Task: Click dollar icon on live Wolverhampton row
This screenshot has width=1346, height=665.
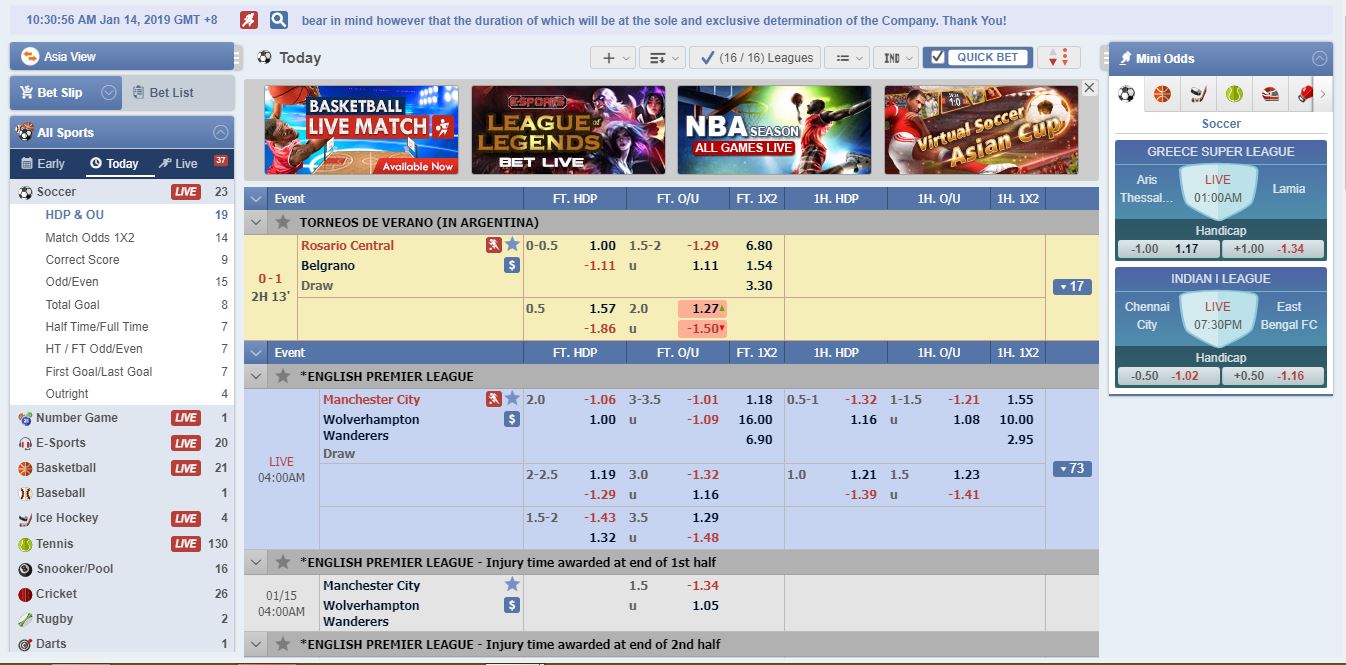Action: (512, 419)
